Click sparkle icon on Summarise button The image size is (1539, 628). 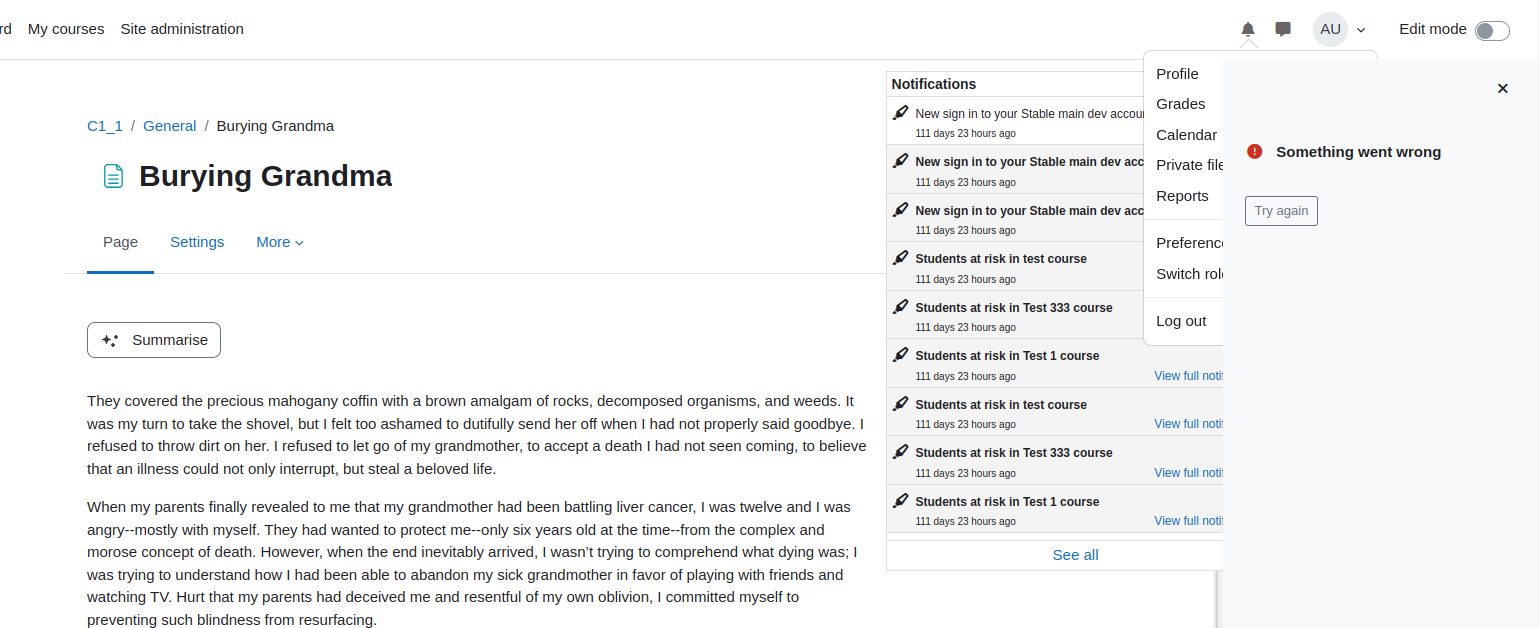[x=111, y=340]
